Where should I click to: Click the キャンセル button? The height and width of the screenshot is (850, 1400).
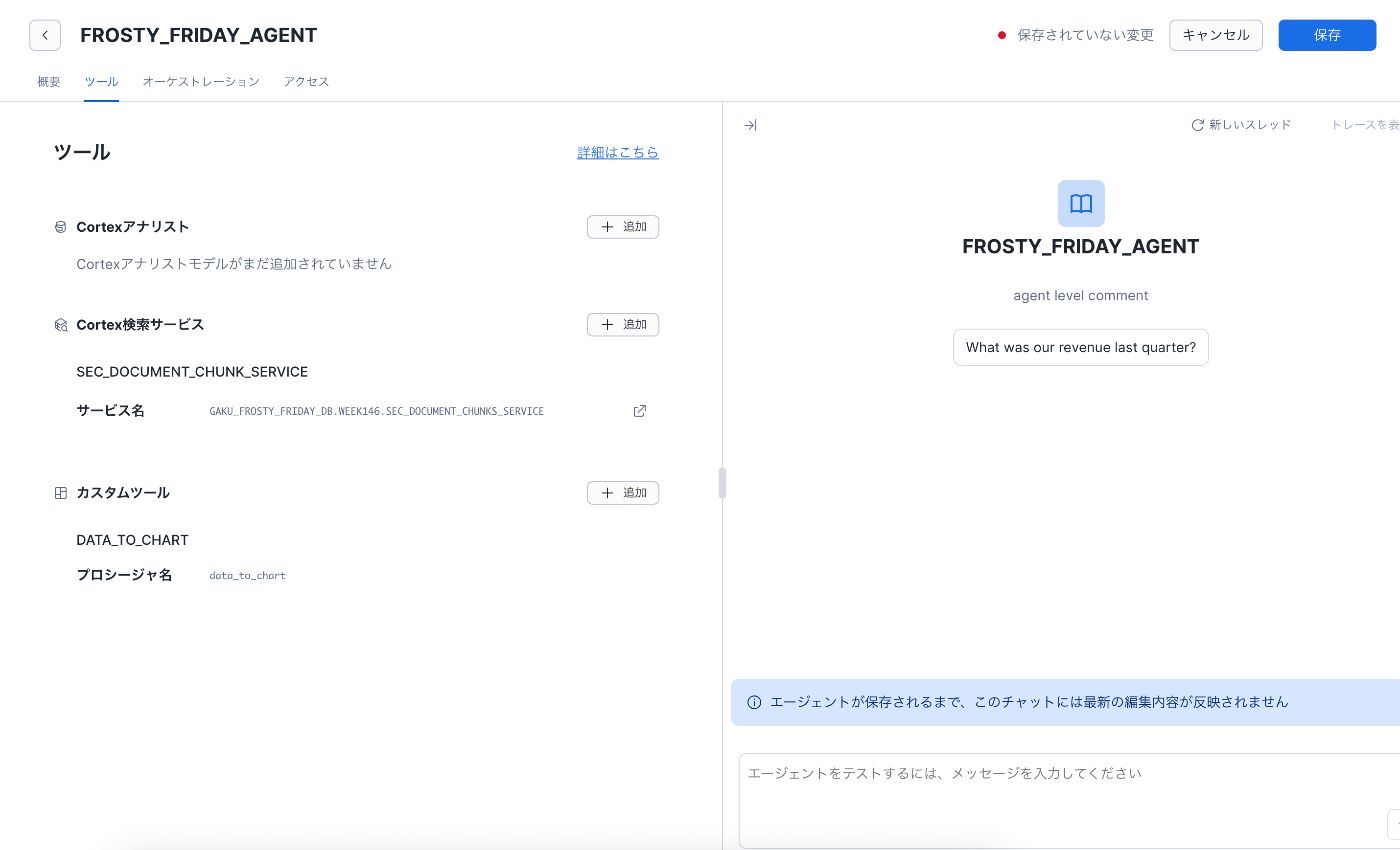point(1216,35)
